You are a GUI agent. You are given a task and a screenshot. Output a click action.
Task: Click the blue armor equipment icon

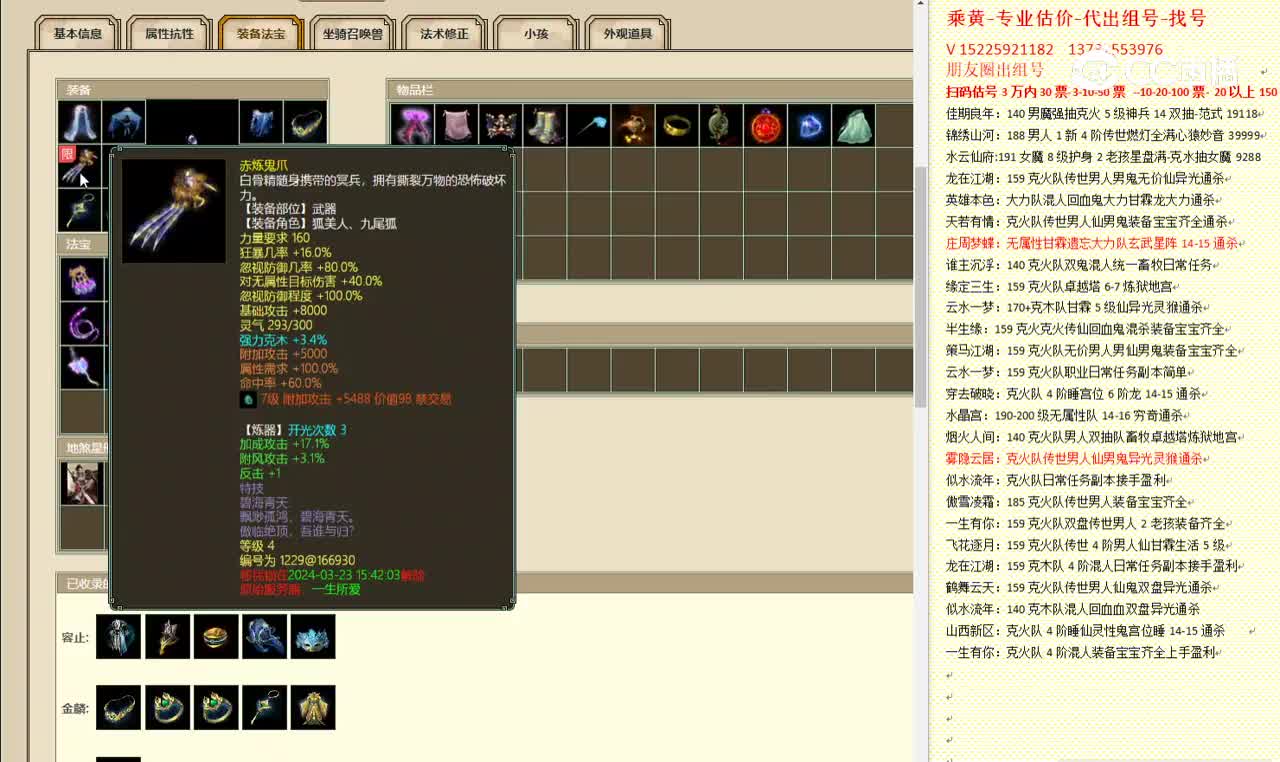click(260, 122)
